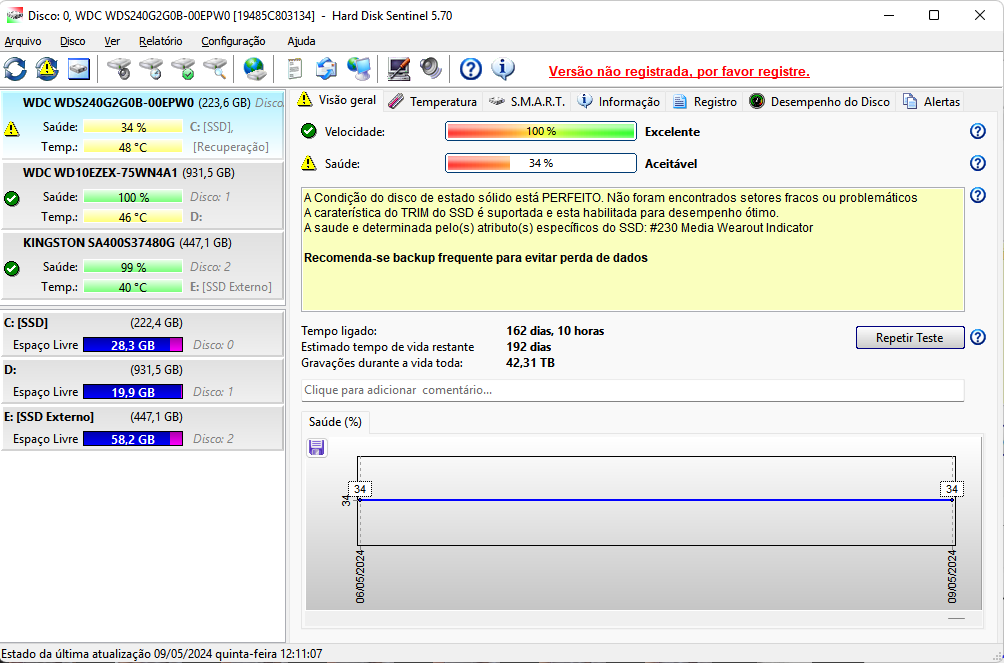
Task: Click the blue-framed disk drive toolbar icon
Action: [x=79, y=69]
